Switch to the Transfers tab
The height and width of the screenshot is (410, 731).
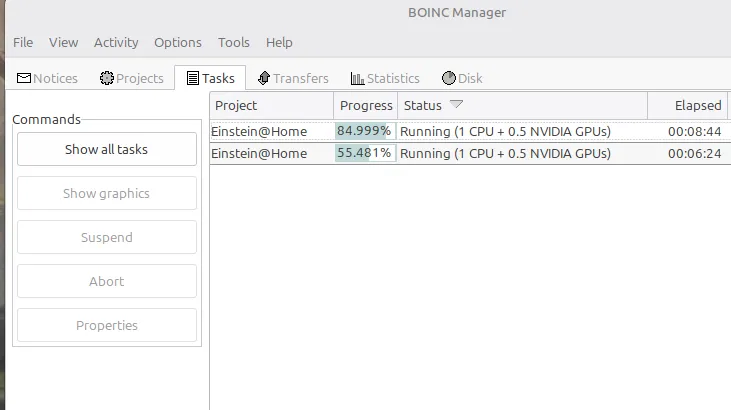pos(293,78)
